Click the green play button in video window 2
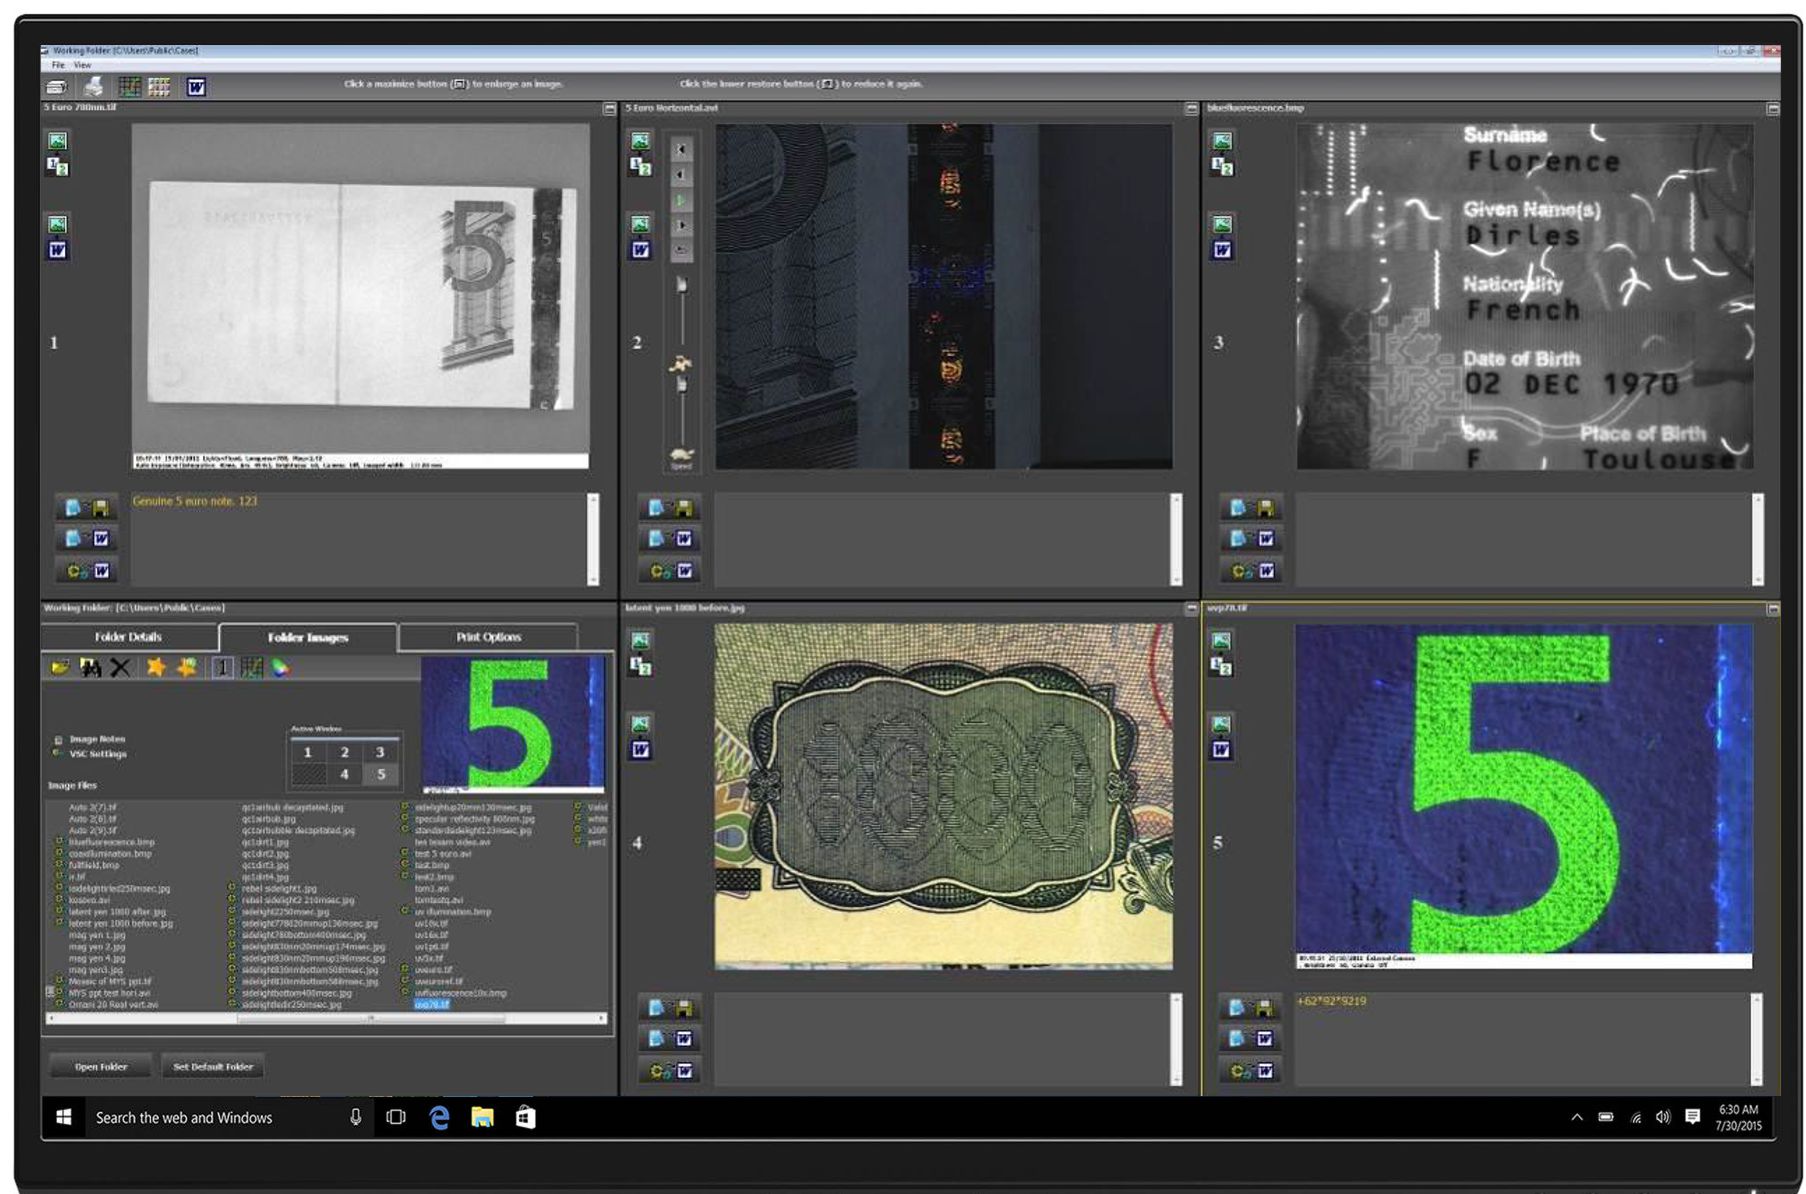 pos(682,200)
